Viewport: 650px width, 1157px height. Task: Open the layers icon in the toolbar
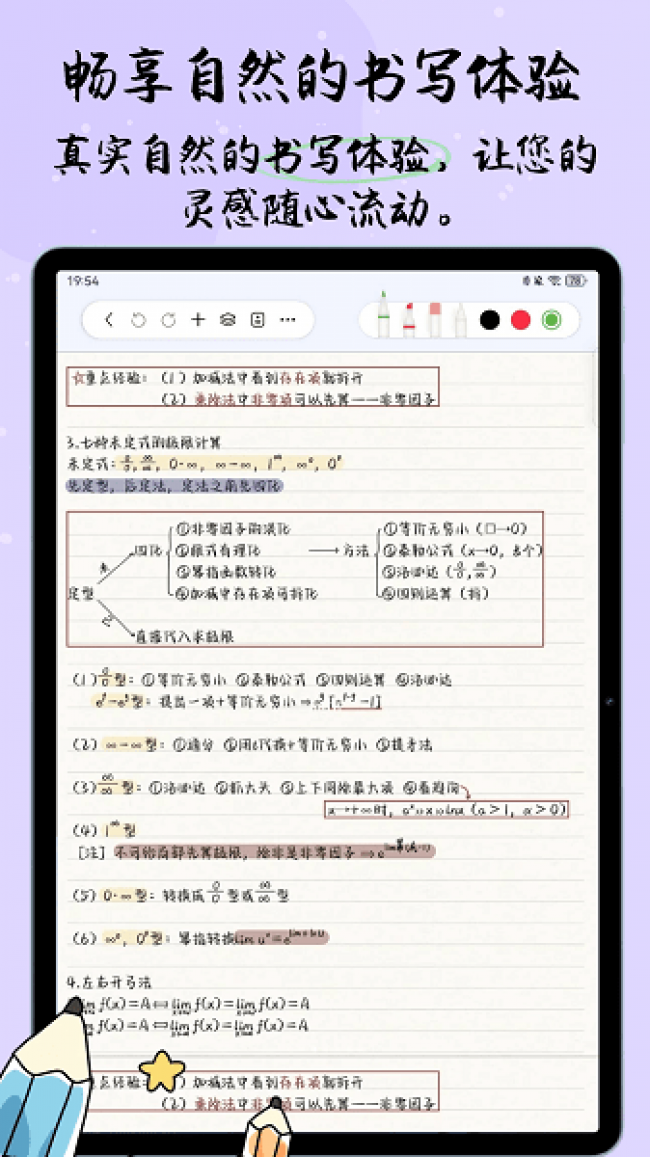(227, 320)
